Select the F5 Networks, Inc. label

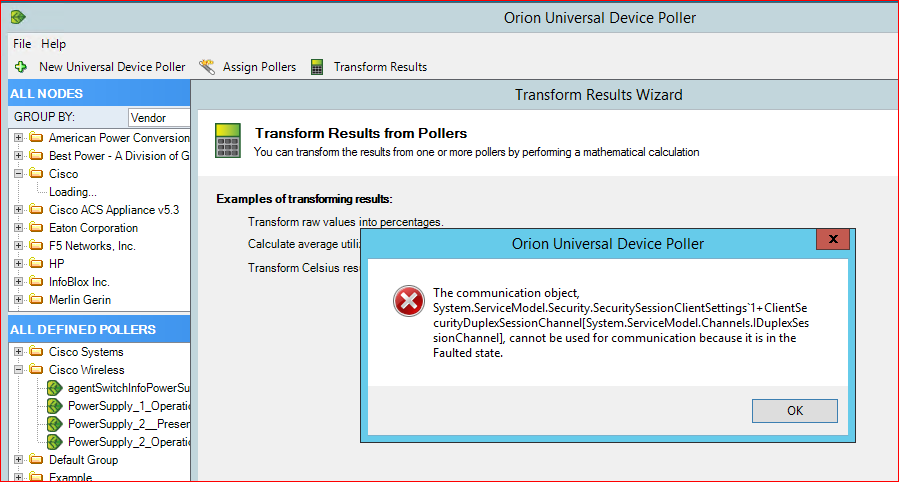click(x=92, y=246)
